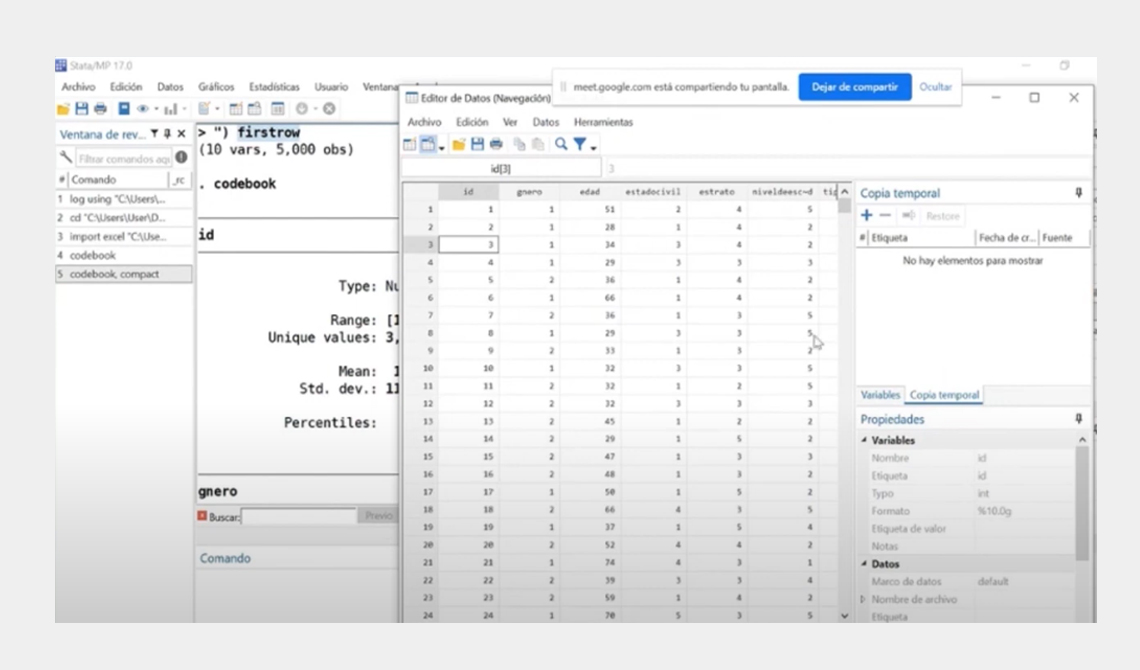Collapse the Datos section in Propiedades
1140x670 pixels.
tap(864, 564)
